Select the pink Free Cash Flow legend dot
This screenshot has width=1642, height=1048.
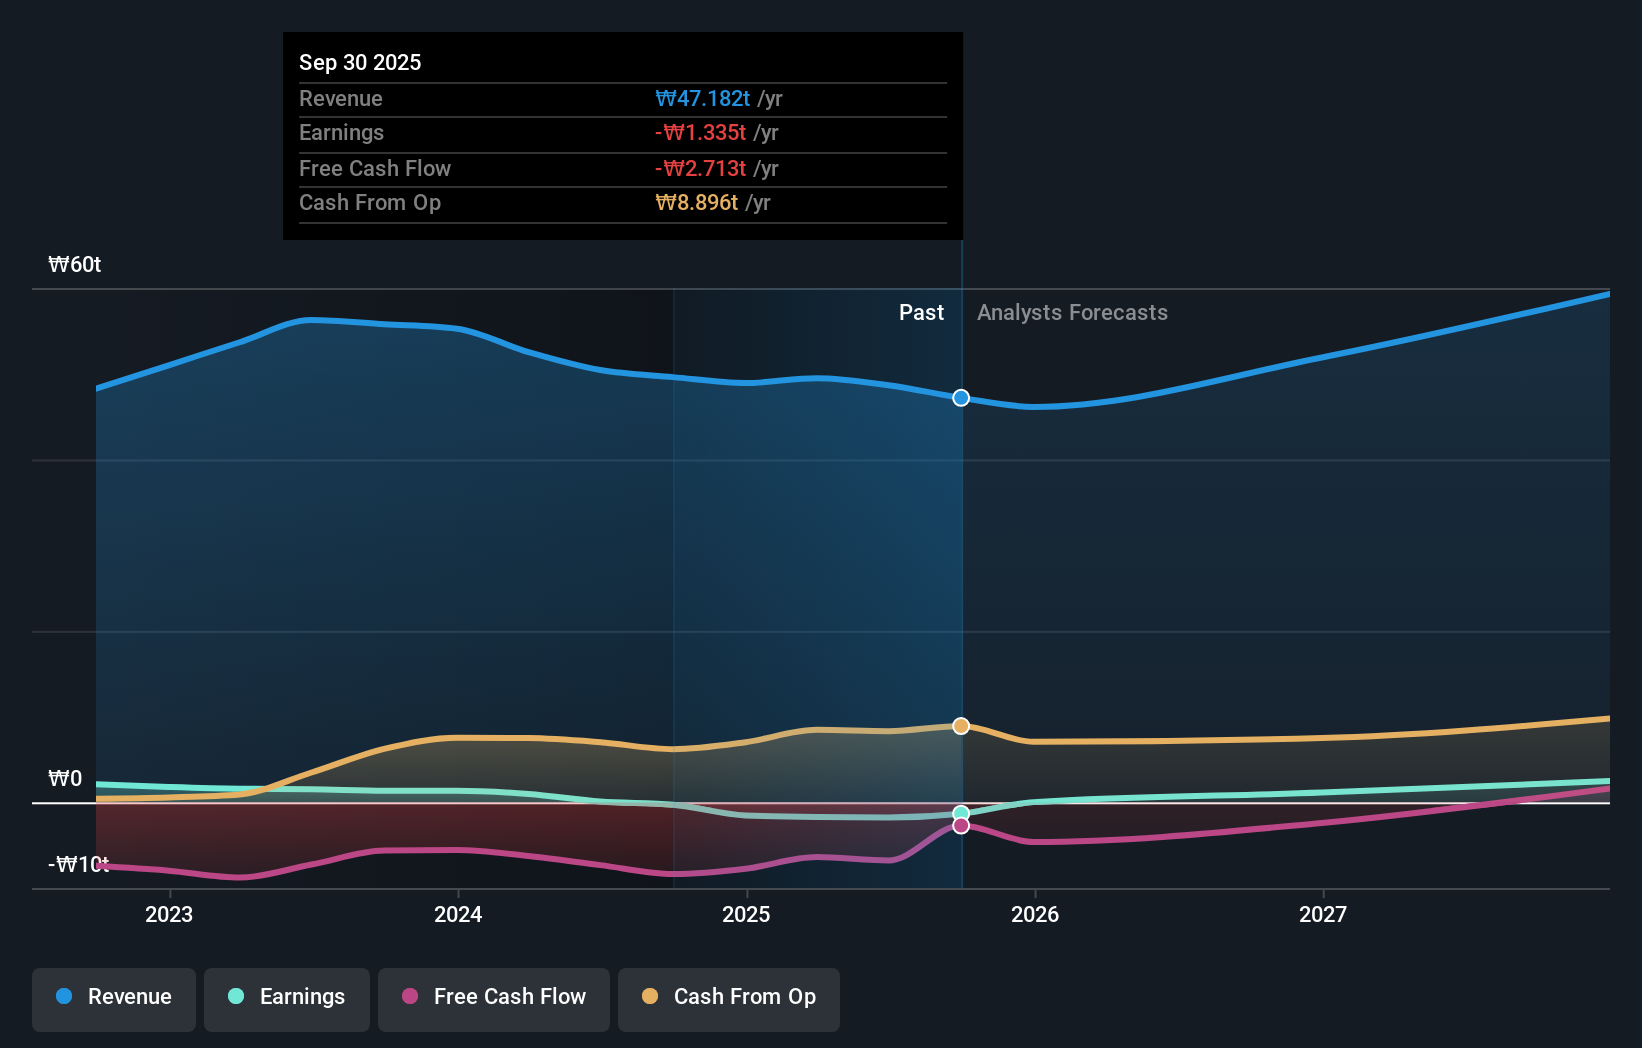tap(410, 997)
